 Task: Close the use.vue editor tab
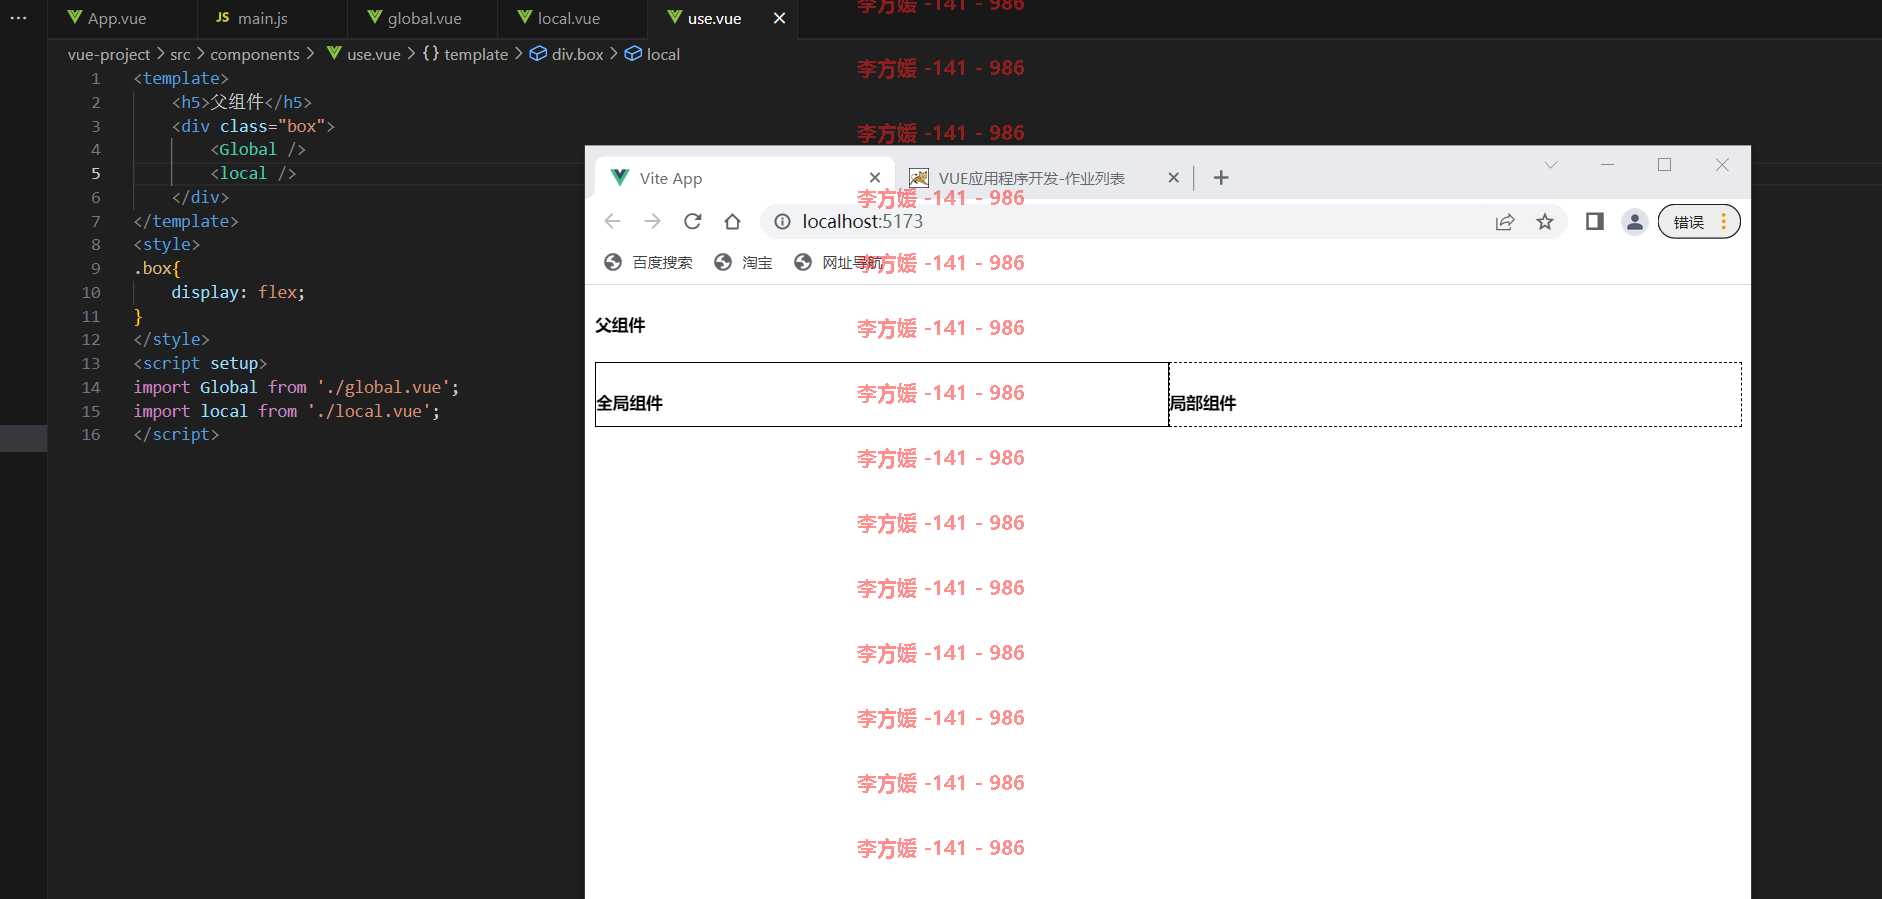point(779,18)
